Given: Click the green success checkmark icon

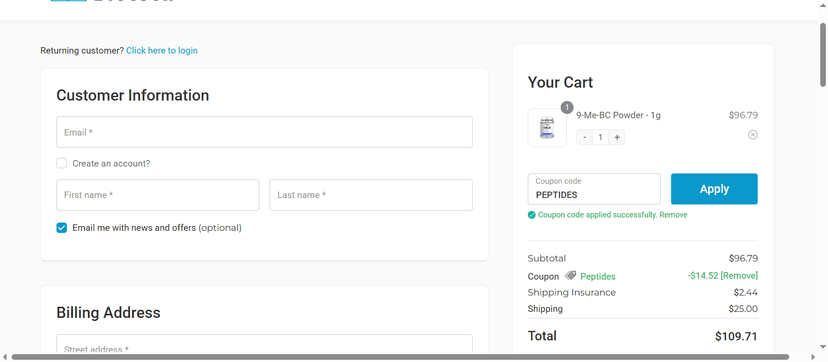Looking at the screenshot, I should pos(531,215).
